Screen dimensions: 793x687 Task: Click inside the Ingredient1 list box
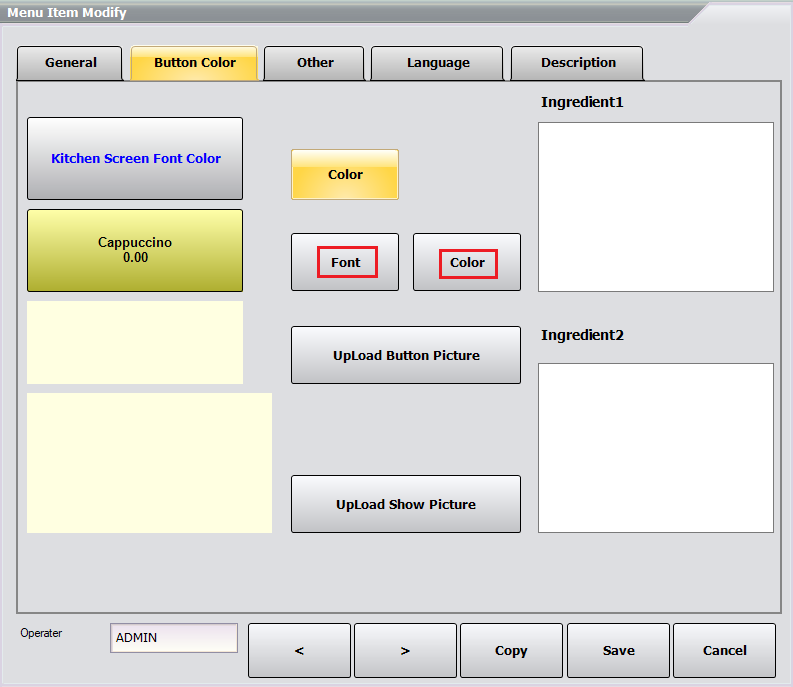(656, 207)
